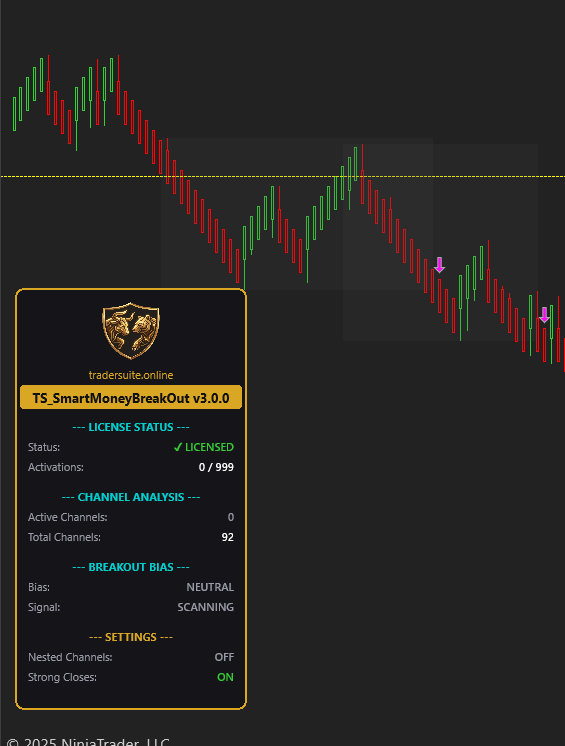The image size is (565, 746).
Task: Click the Nested Channels OFF value
Action: coord(224,657)
